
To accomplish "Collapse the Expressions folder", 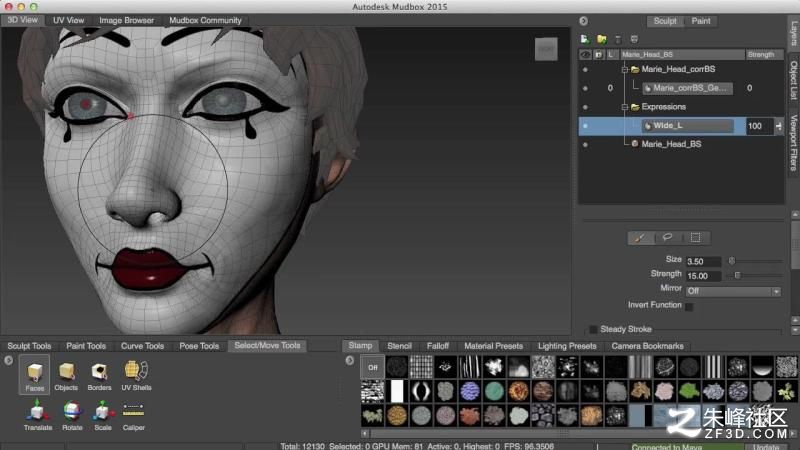I will [x=624, y=107].
